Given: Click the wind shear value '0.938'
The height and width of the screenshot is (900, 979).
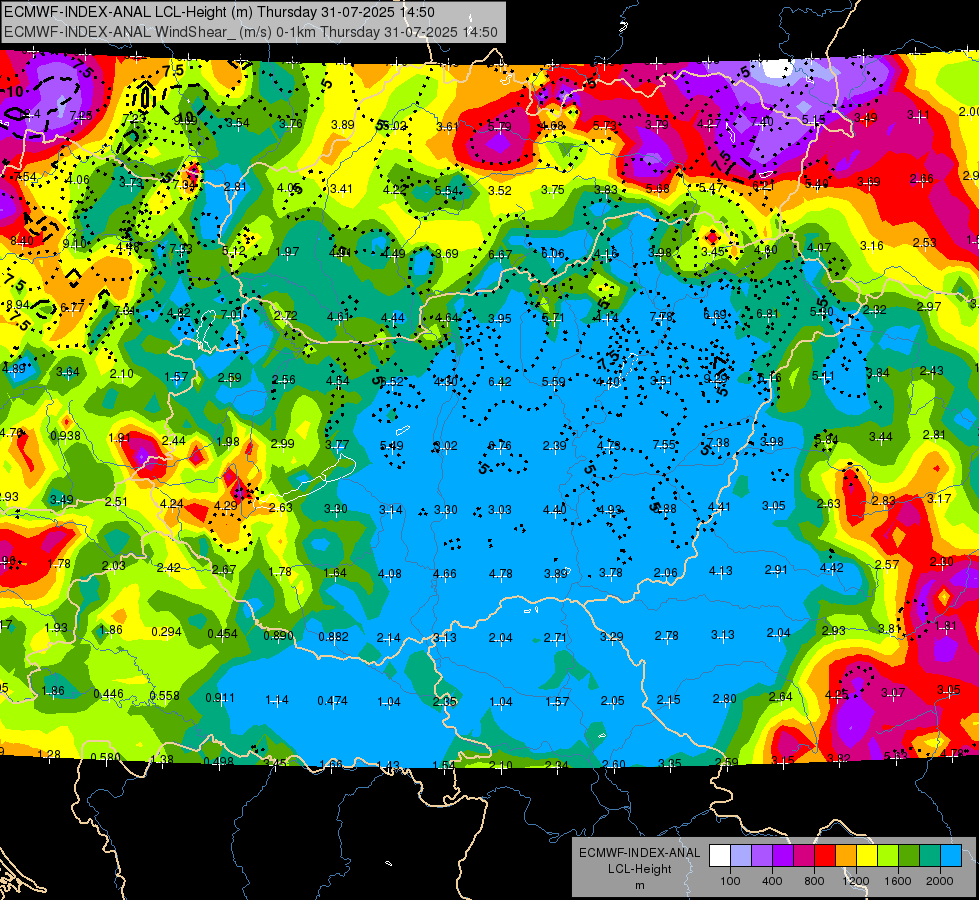Looking at the screenshot, I should pyautogui.click(x=66, y=435).
